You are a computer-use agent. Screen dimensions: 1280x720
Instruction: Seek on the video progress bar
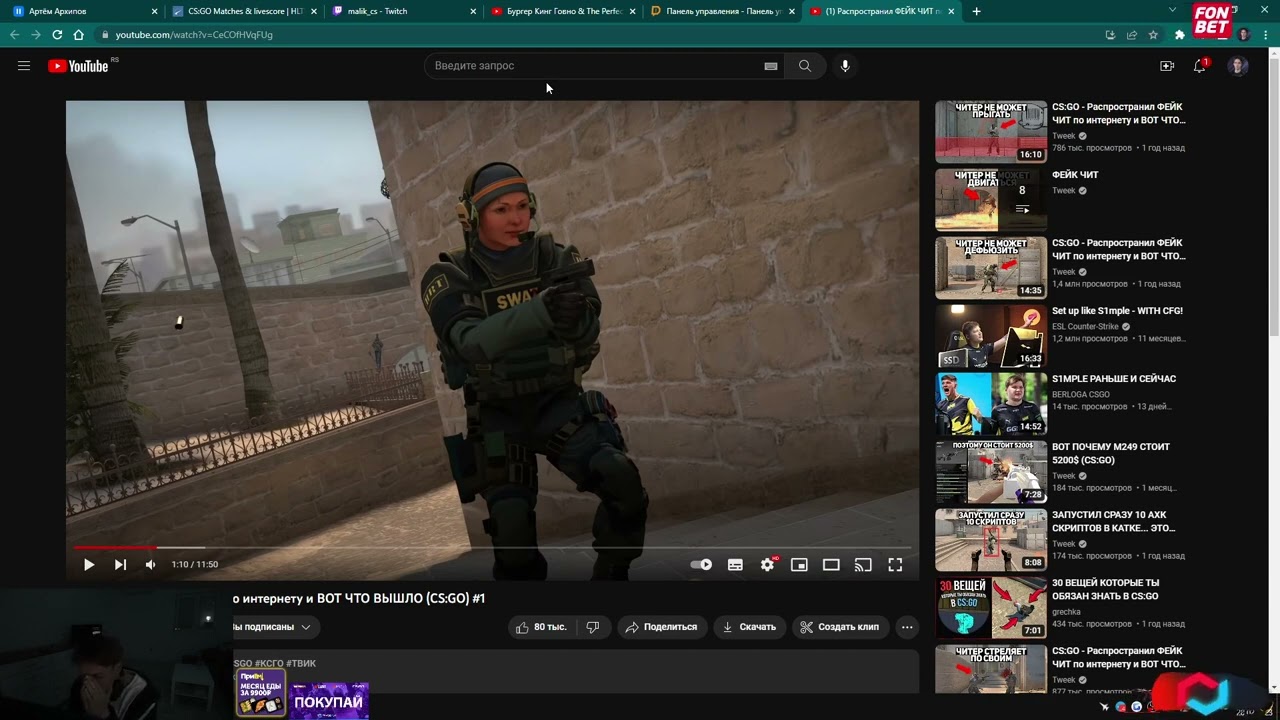click(492, 547)
